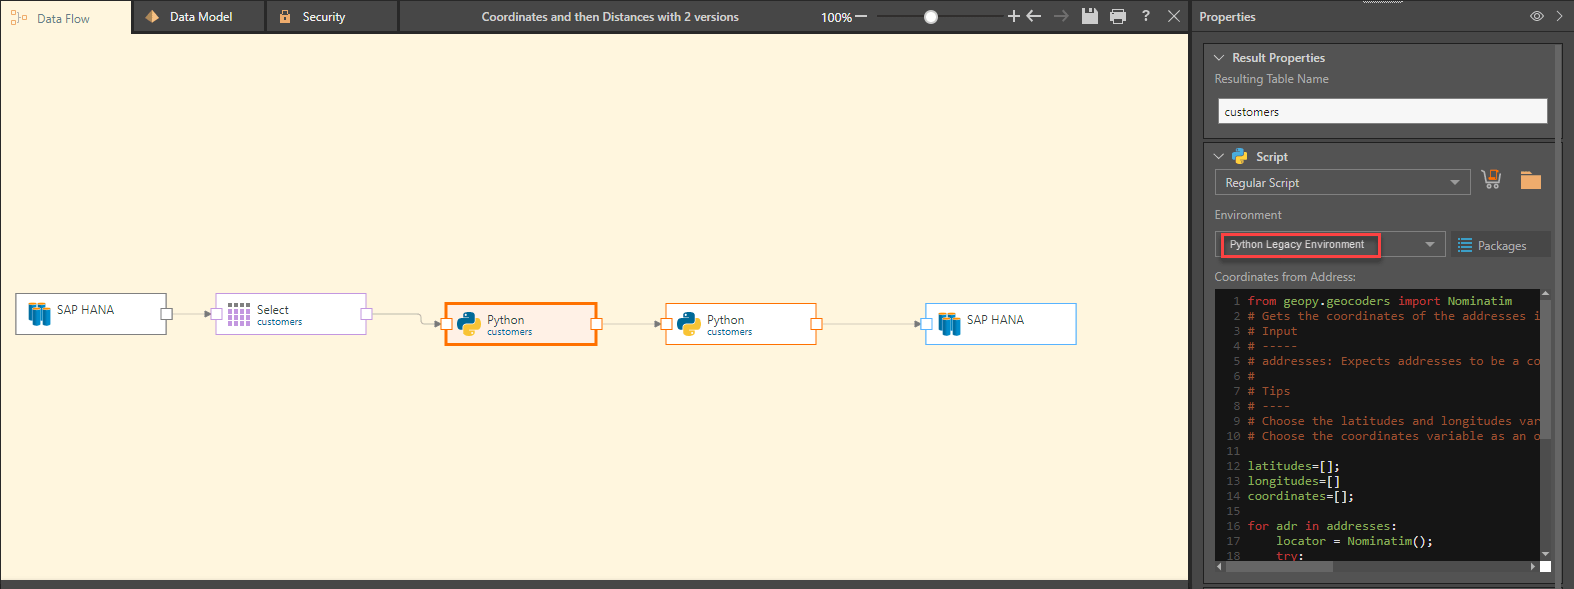Click input port of target SAP HANA node
The height and width of the screenshot is (589, 1574).
[x=926, y=324]
